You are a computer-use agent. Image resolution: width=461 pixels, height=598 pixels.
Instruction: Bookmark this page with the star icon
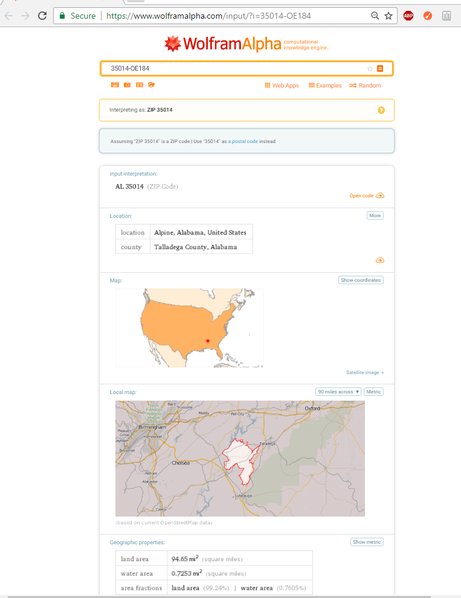point(388,16)
